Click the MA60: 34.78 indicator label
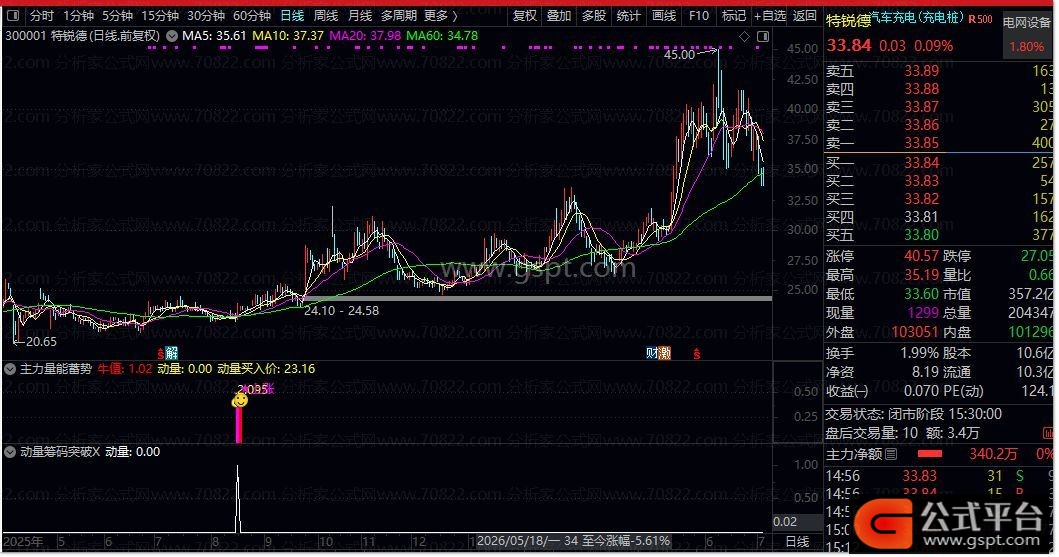The width and height of the screenshot is (1059, 557). point(442,36)
